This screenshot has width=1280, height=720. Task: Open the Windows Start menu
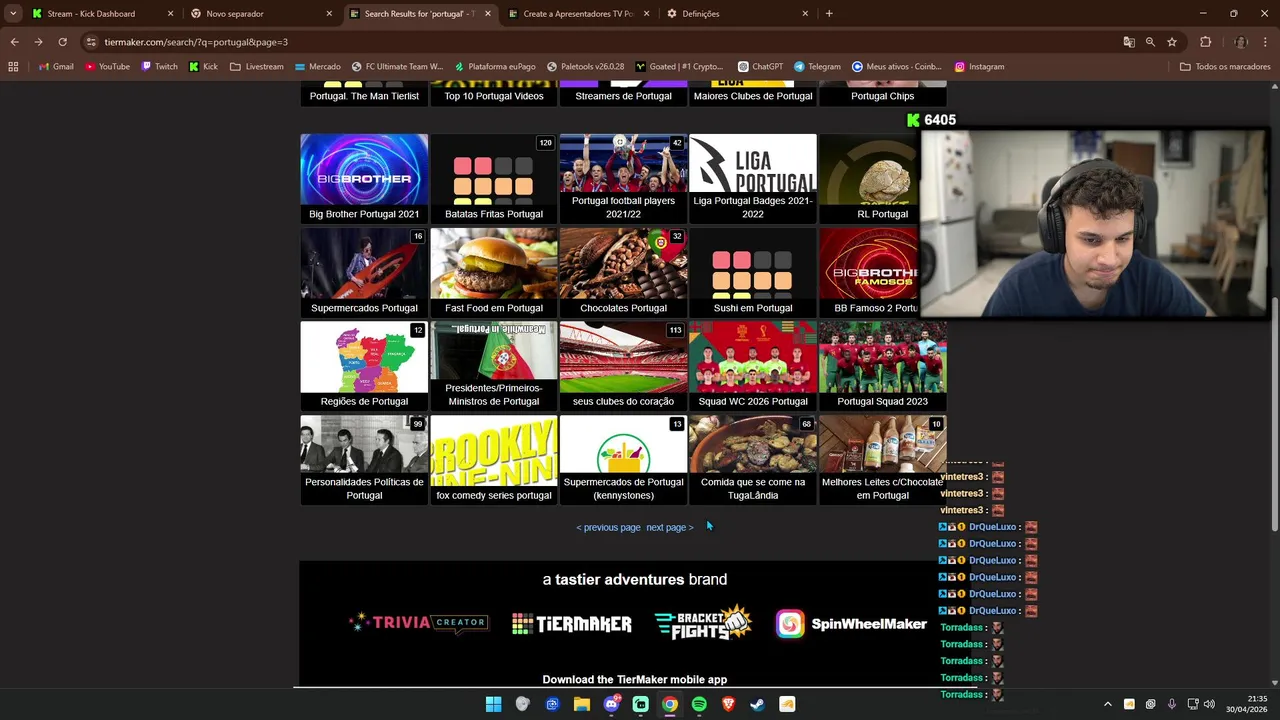(493, 704)
